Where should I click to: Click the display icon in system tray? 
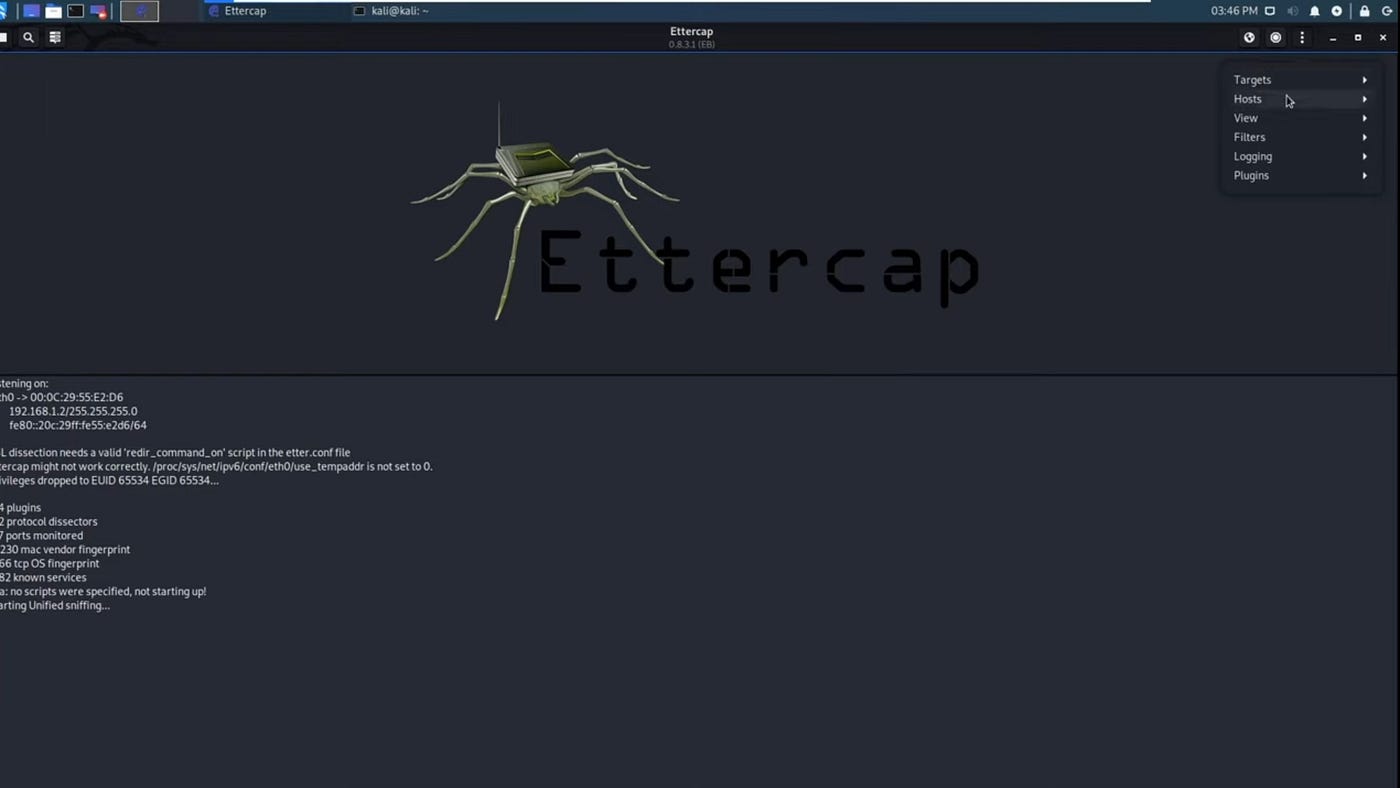[x=1270, y=11]
